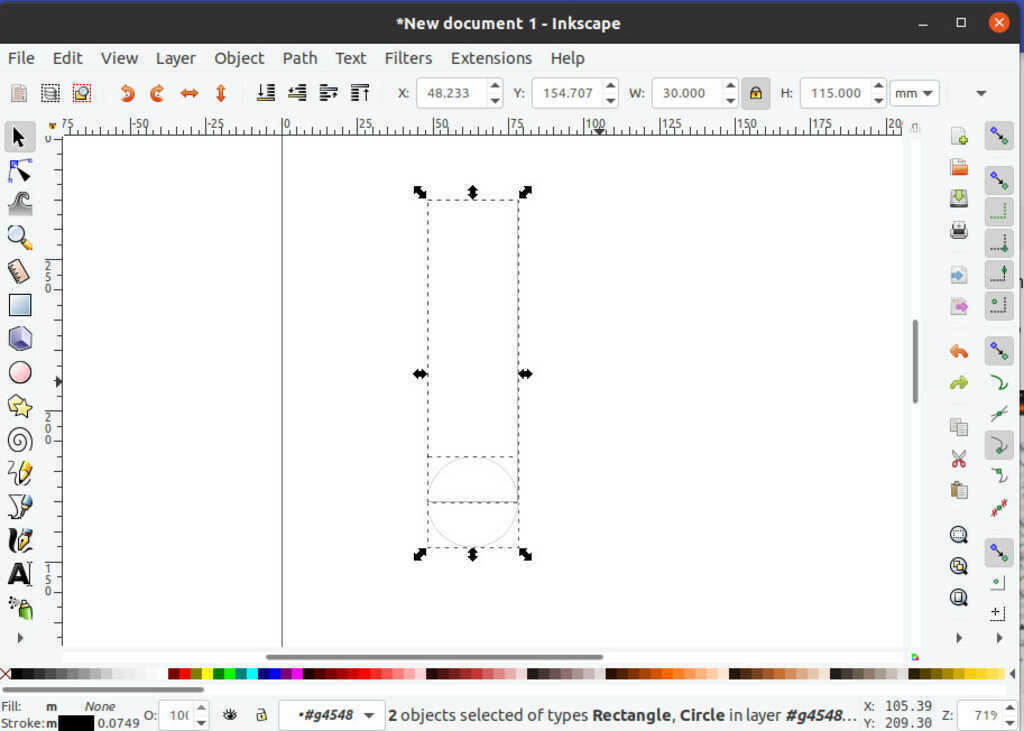Lower selection to bottom
Viewport: 1024px width, 731px height.
click(265, 93)
